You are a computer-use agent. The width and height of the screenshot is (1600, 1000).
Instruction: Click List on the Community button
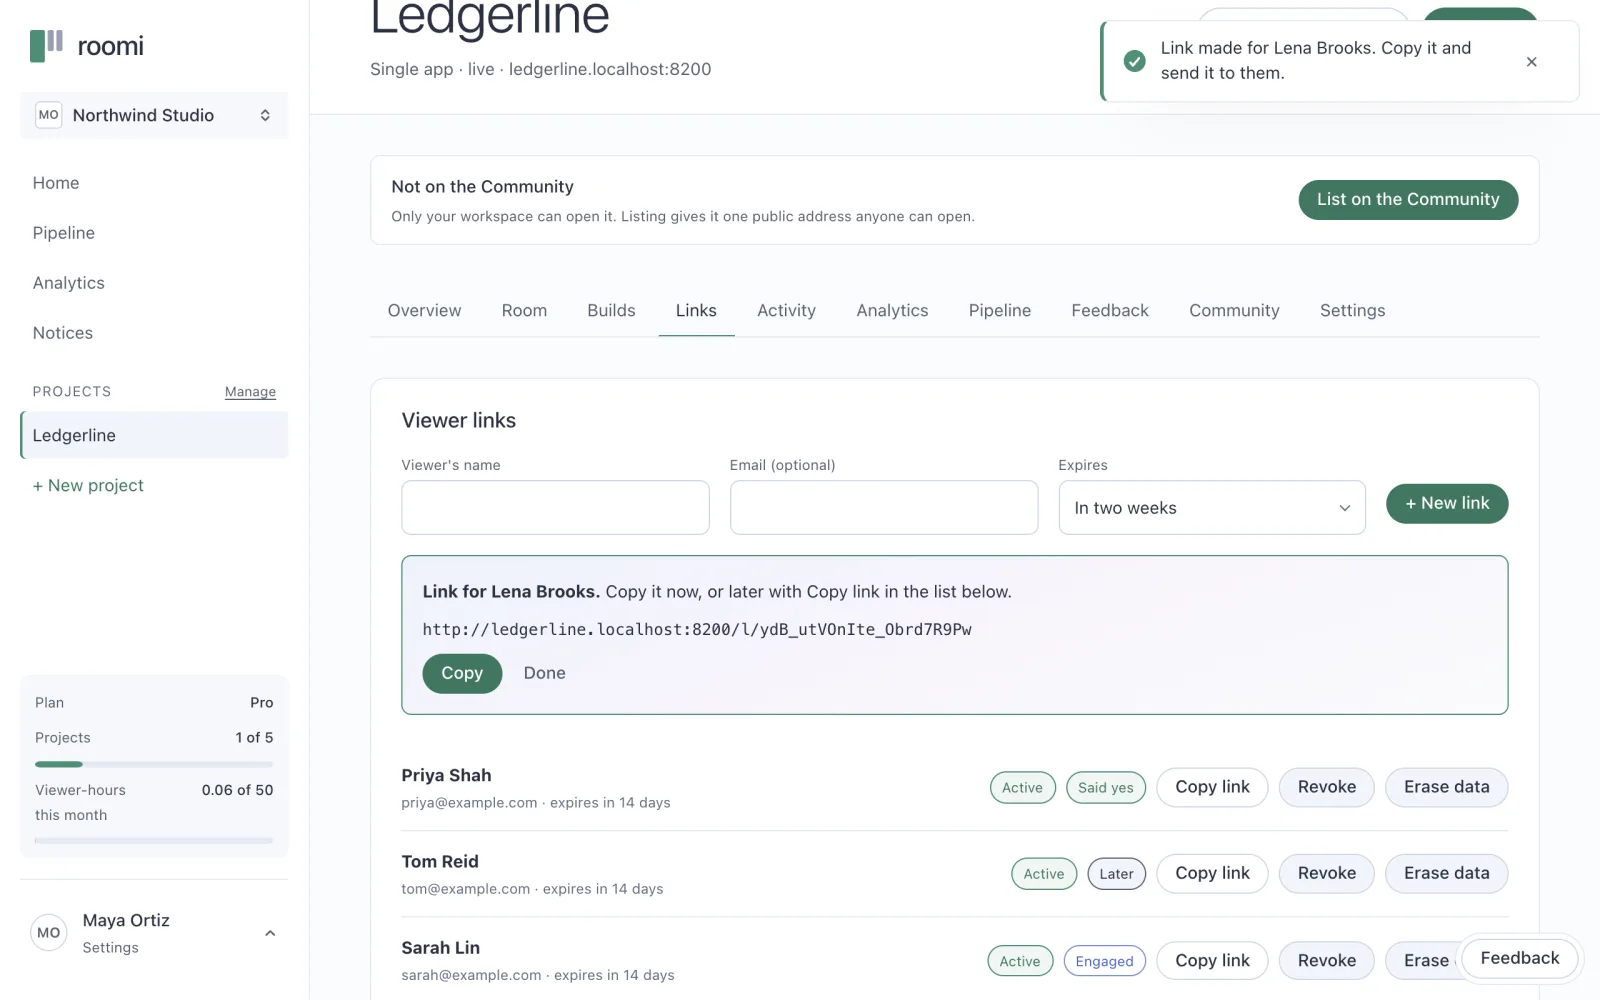click(1408, 200)
